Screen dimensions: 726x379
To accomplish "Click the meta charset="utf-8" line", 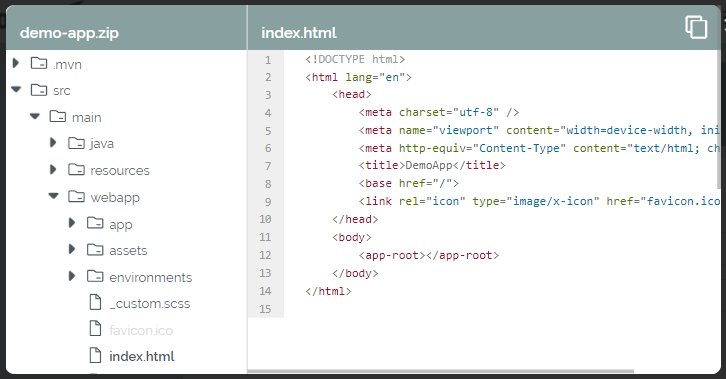I will pyautogui.click(x=439, y=112).
